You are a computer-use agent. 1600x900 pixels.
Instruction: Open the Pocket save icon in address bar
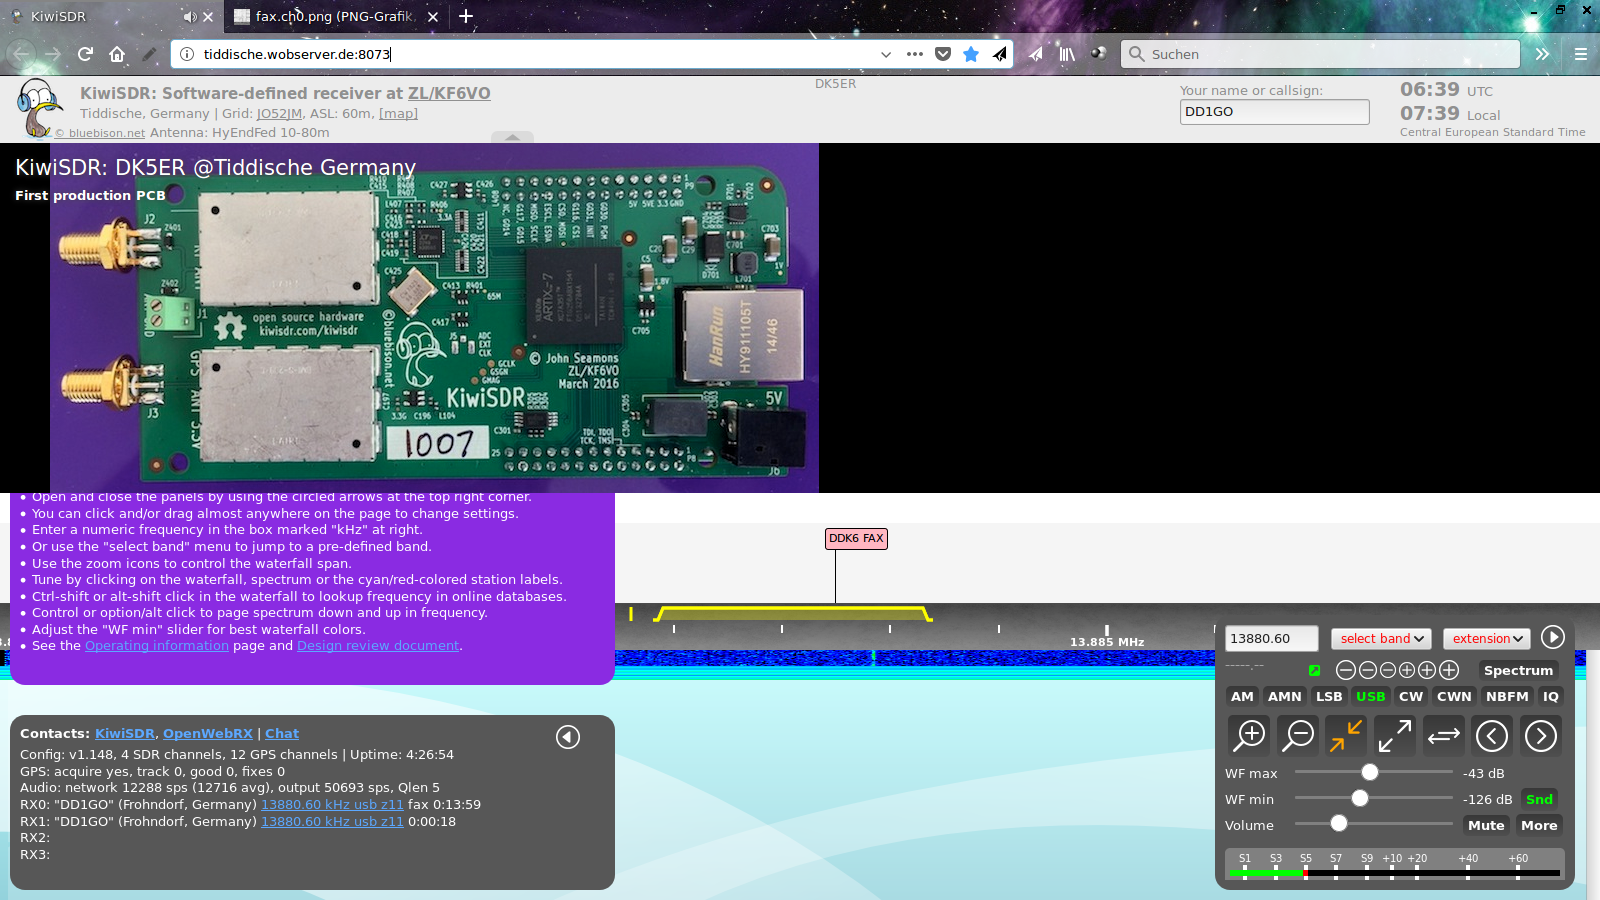point(942,54)
